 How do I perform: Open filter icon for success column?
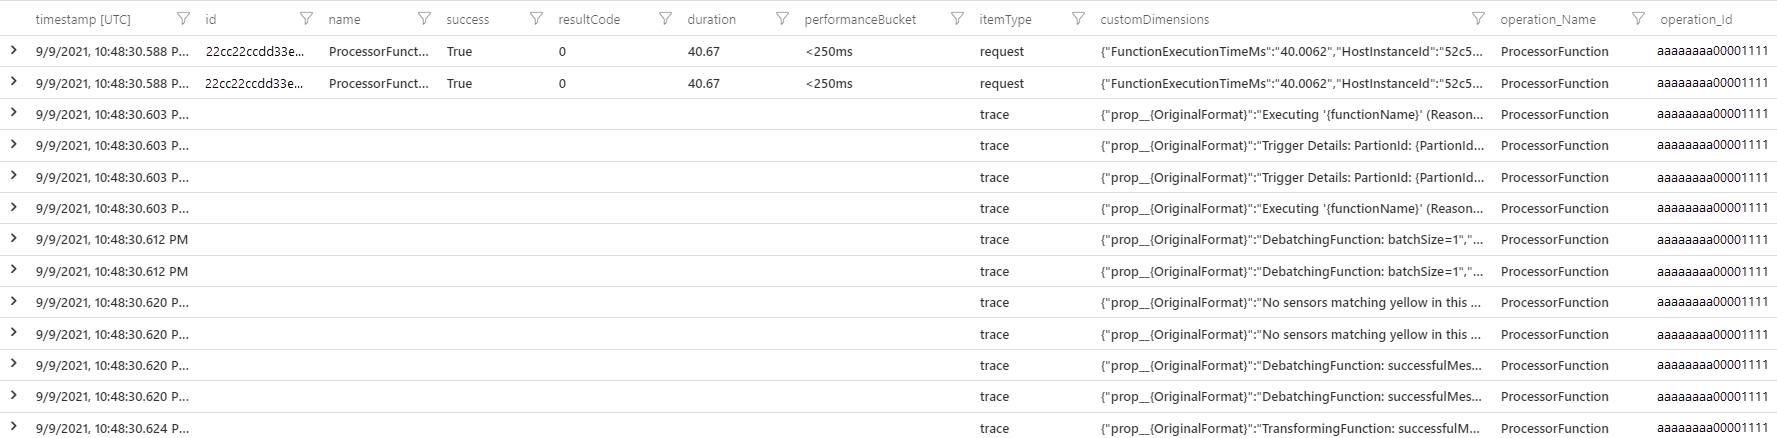536,19
